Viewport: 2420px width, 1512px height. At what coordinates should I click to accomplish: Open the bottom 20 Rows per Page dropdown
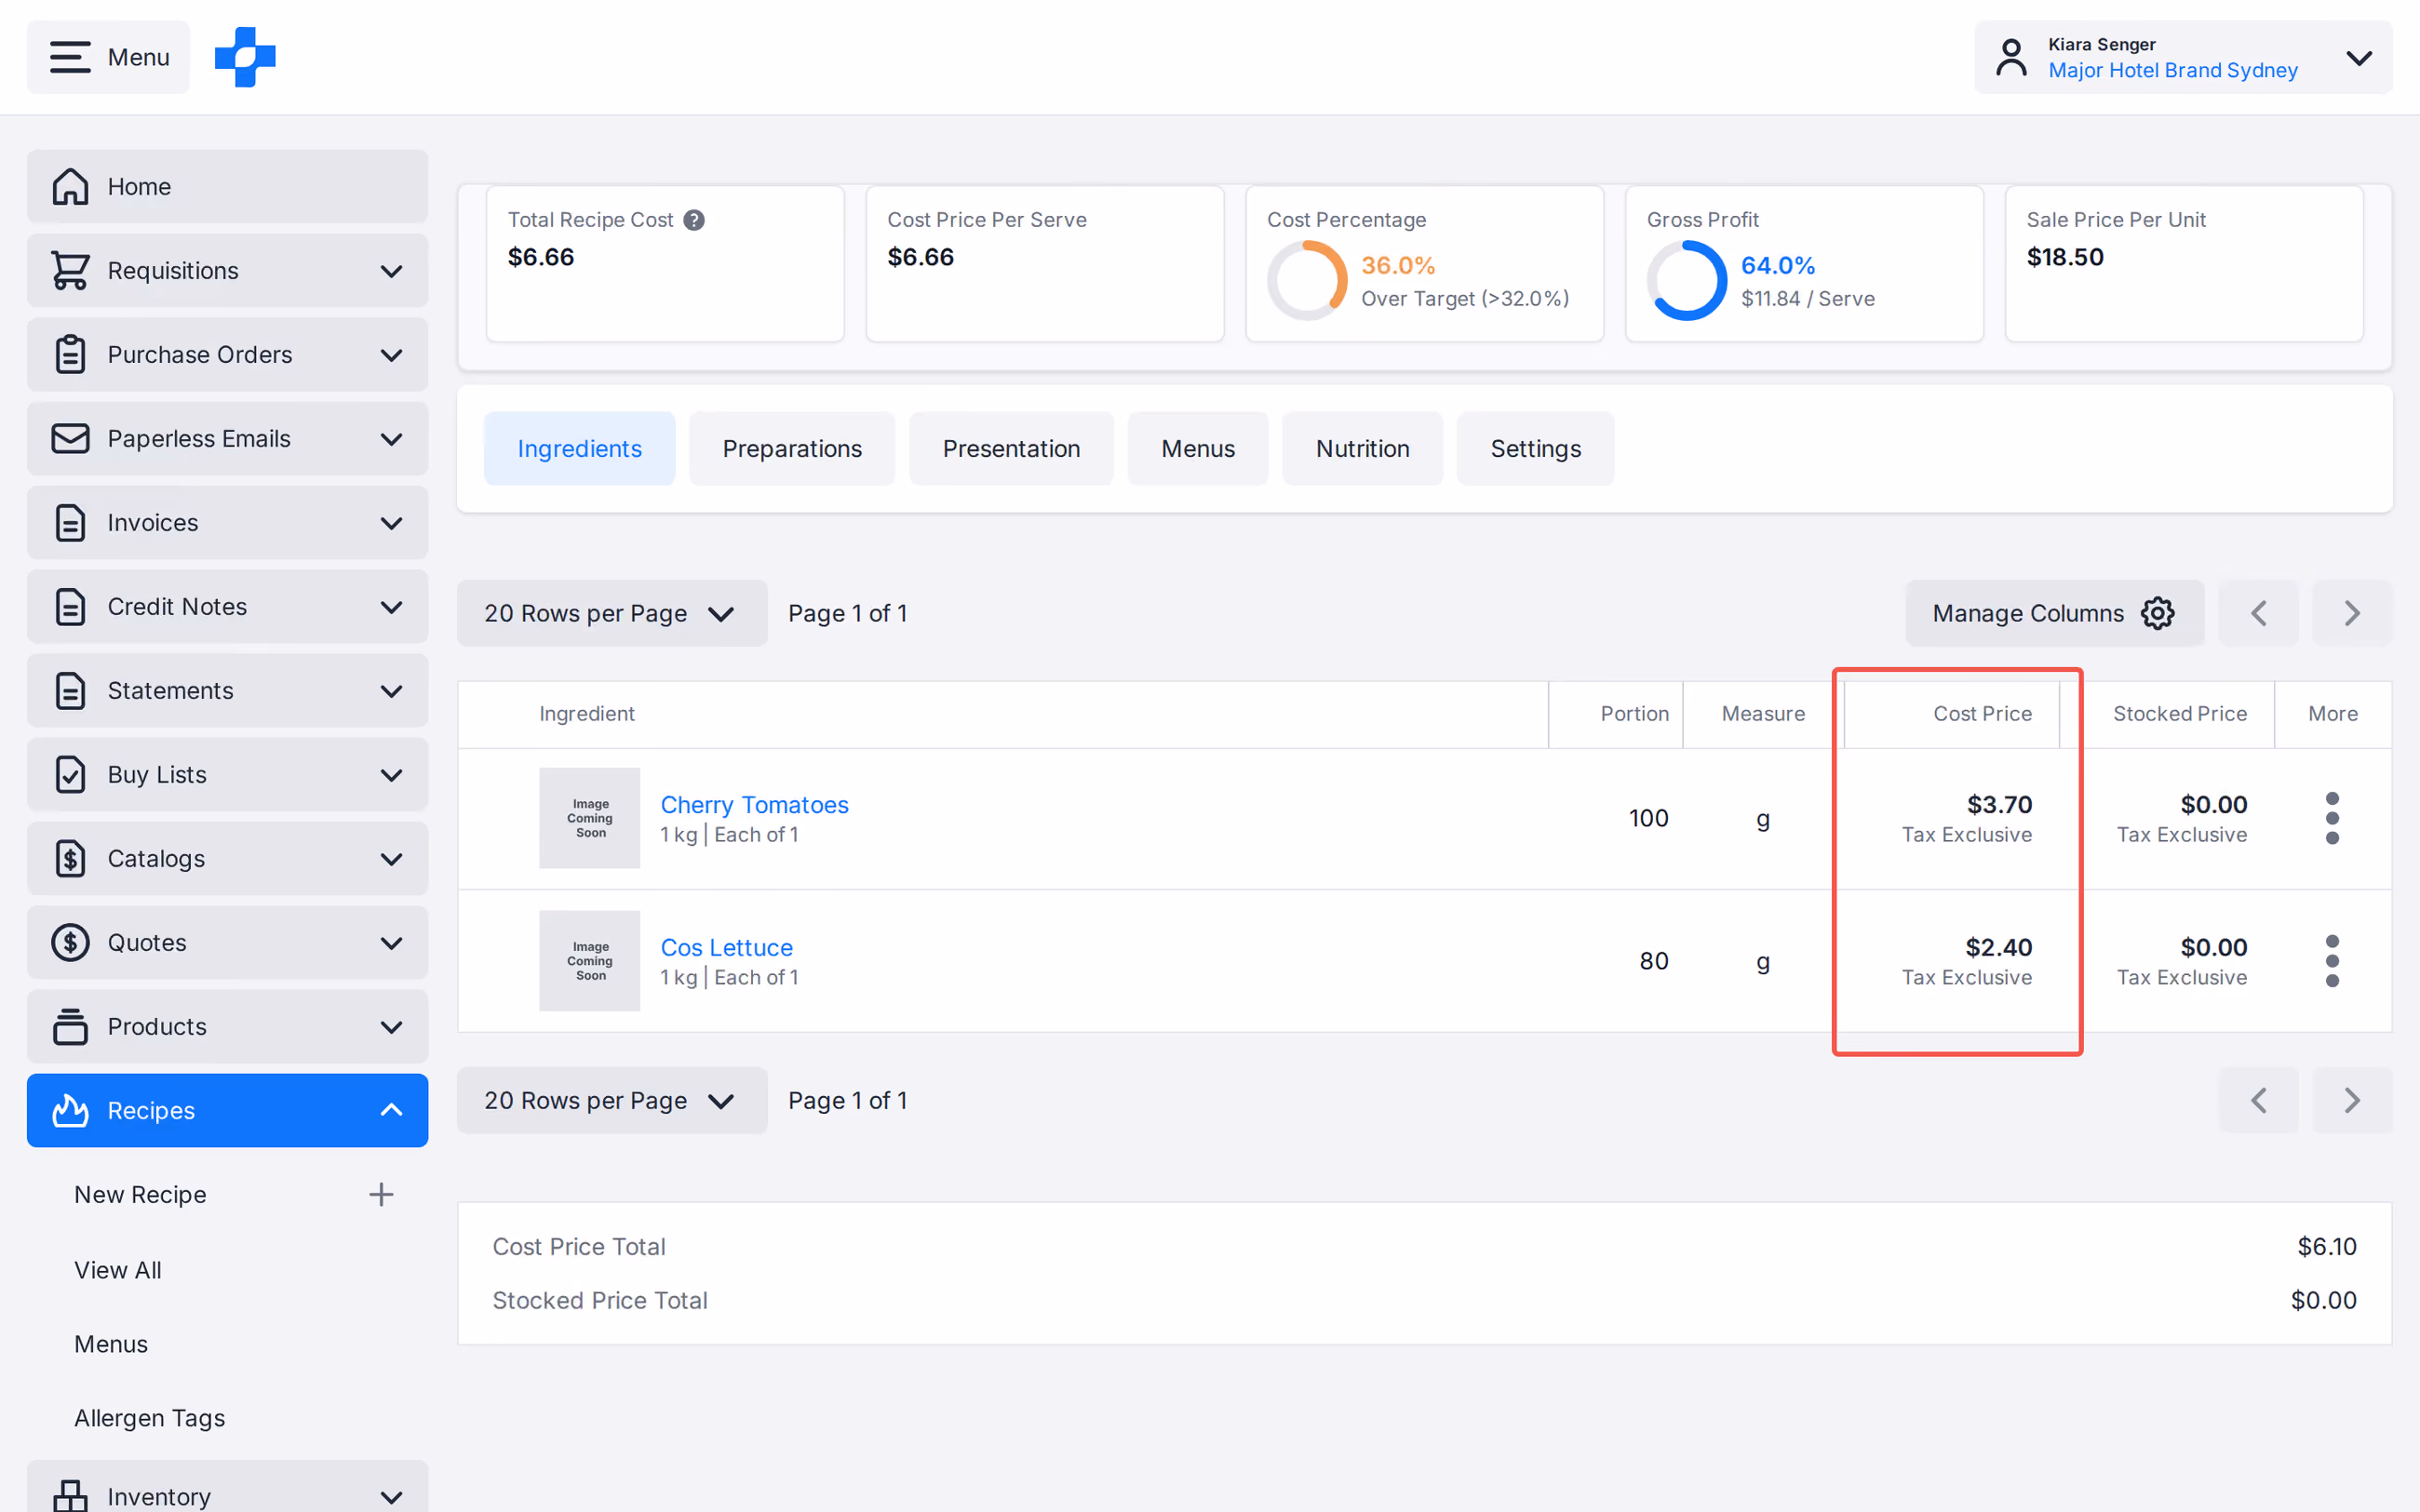pos(612,1100)
